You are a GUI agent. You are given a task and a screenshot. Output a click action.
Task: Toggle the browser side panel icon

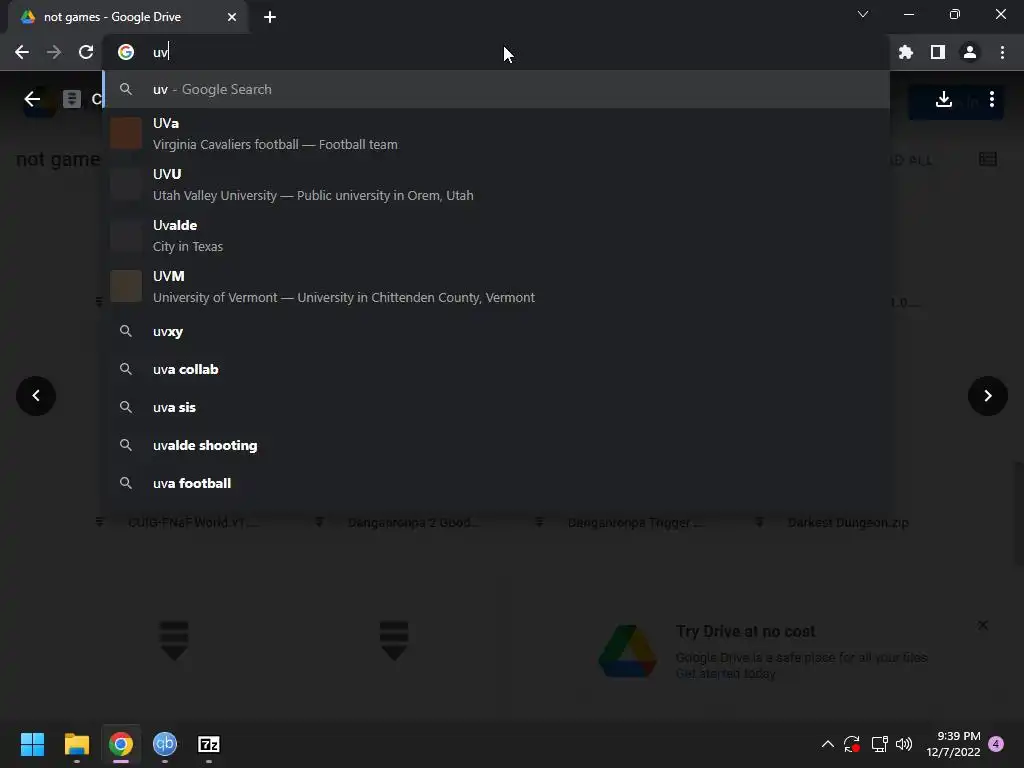(x=938, y=52)
